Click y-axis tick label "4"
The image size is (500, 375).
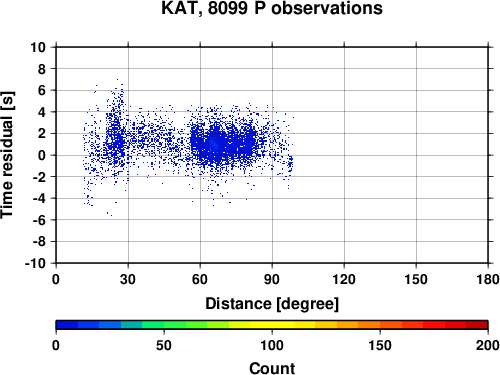coord(42,112)
